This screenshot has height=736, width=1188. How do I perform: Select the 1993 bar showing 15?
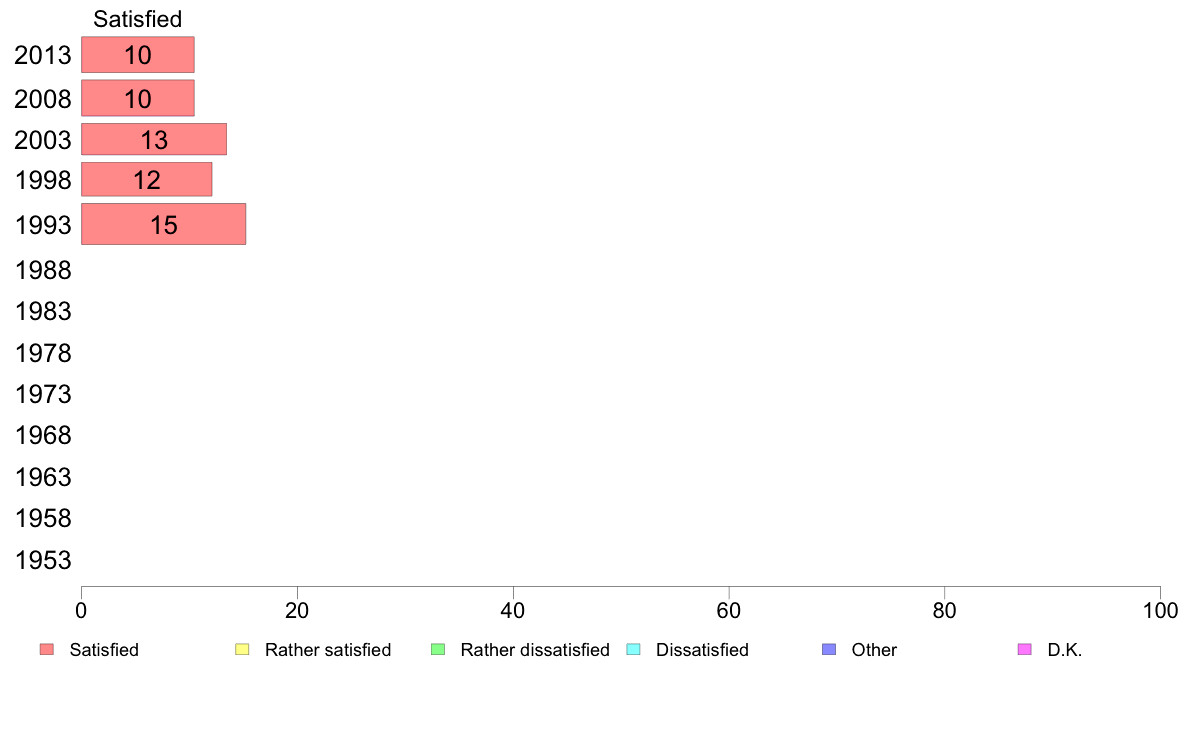pyautogui.click(x=164, y=224)
